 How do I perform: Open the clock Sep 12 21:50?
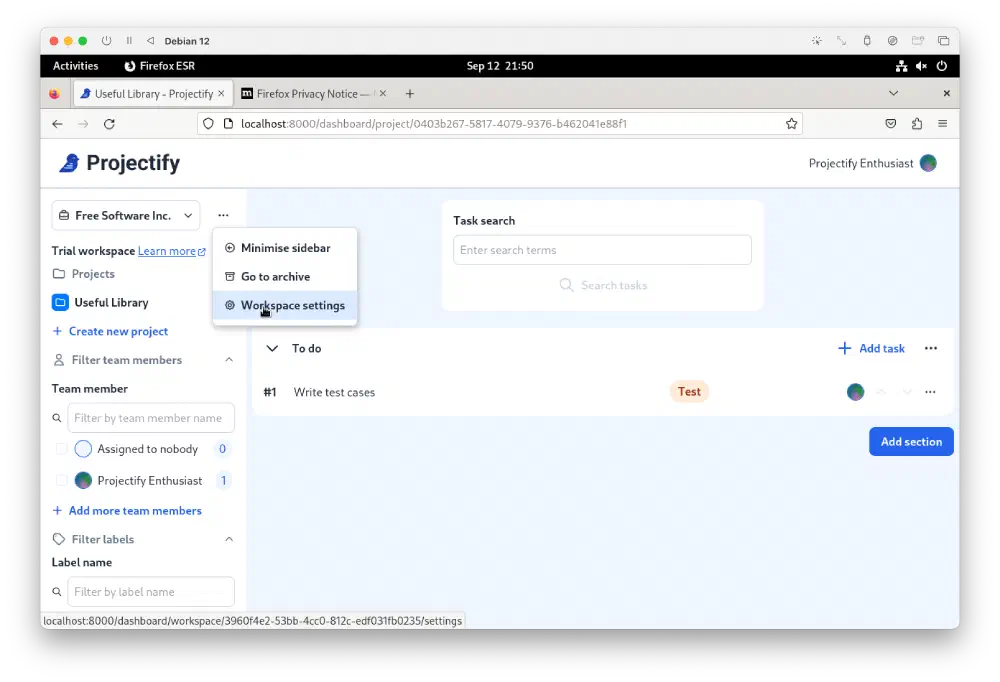pyautogui.click(x=500, y=66)
